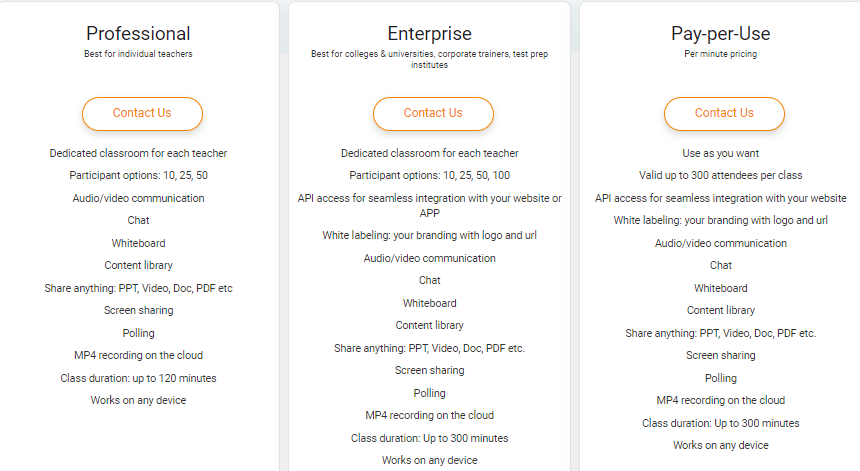Click Professional 'Screen sharing' feature
Viewport: 860px width, 471px height.
pos(138,310)
